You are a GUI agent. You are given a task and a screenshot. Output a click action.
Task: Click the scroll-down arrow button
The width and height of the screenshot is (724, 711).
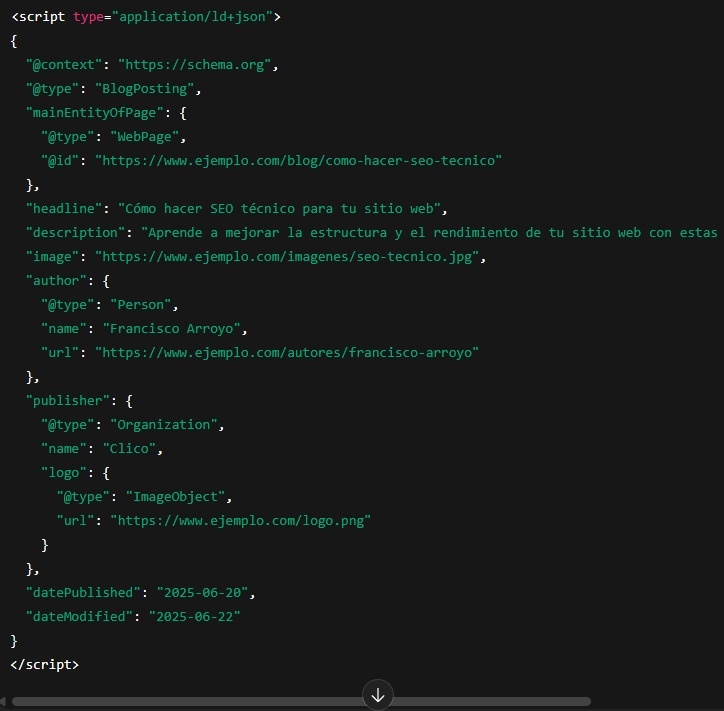tap(378, 695)
